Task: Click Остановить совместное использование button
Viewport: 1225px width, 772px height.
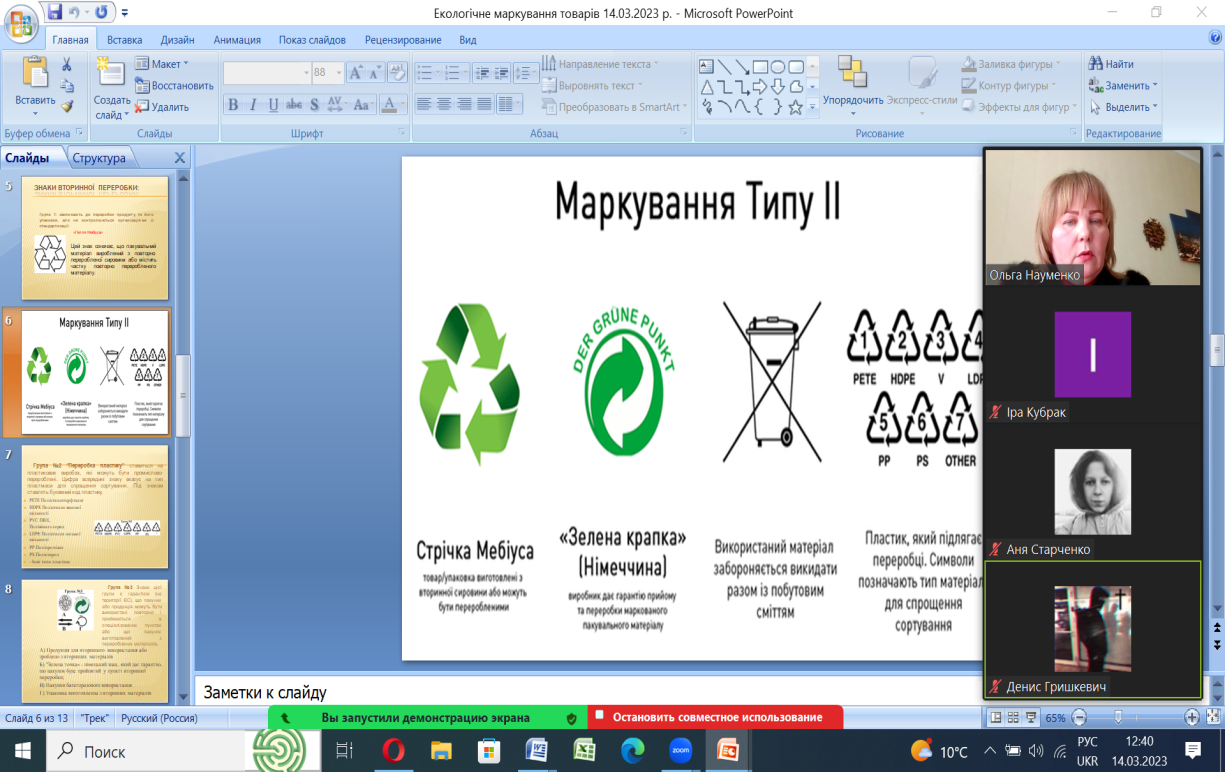Action: click(x=715, y=717)
